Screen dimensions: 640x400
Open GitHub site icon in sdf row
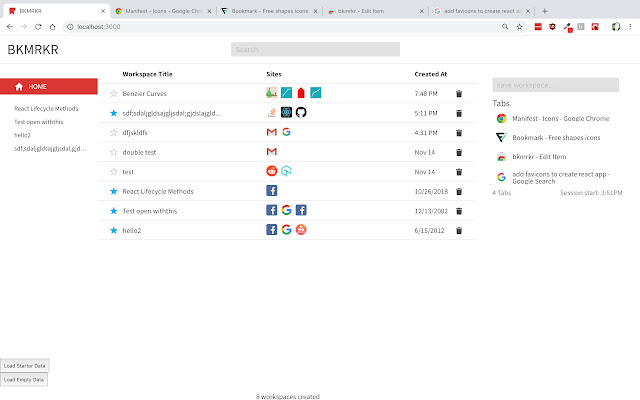point(301,112)
